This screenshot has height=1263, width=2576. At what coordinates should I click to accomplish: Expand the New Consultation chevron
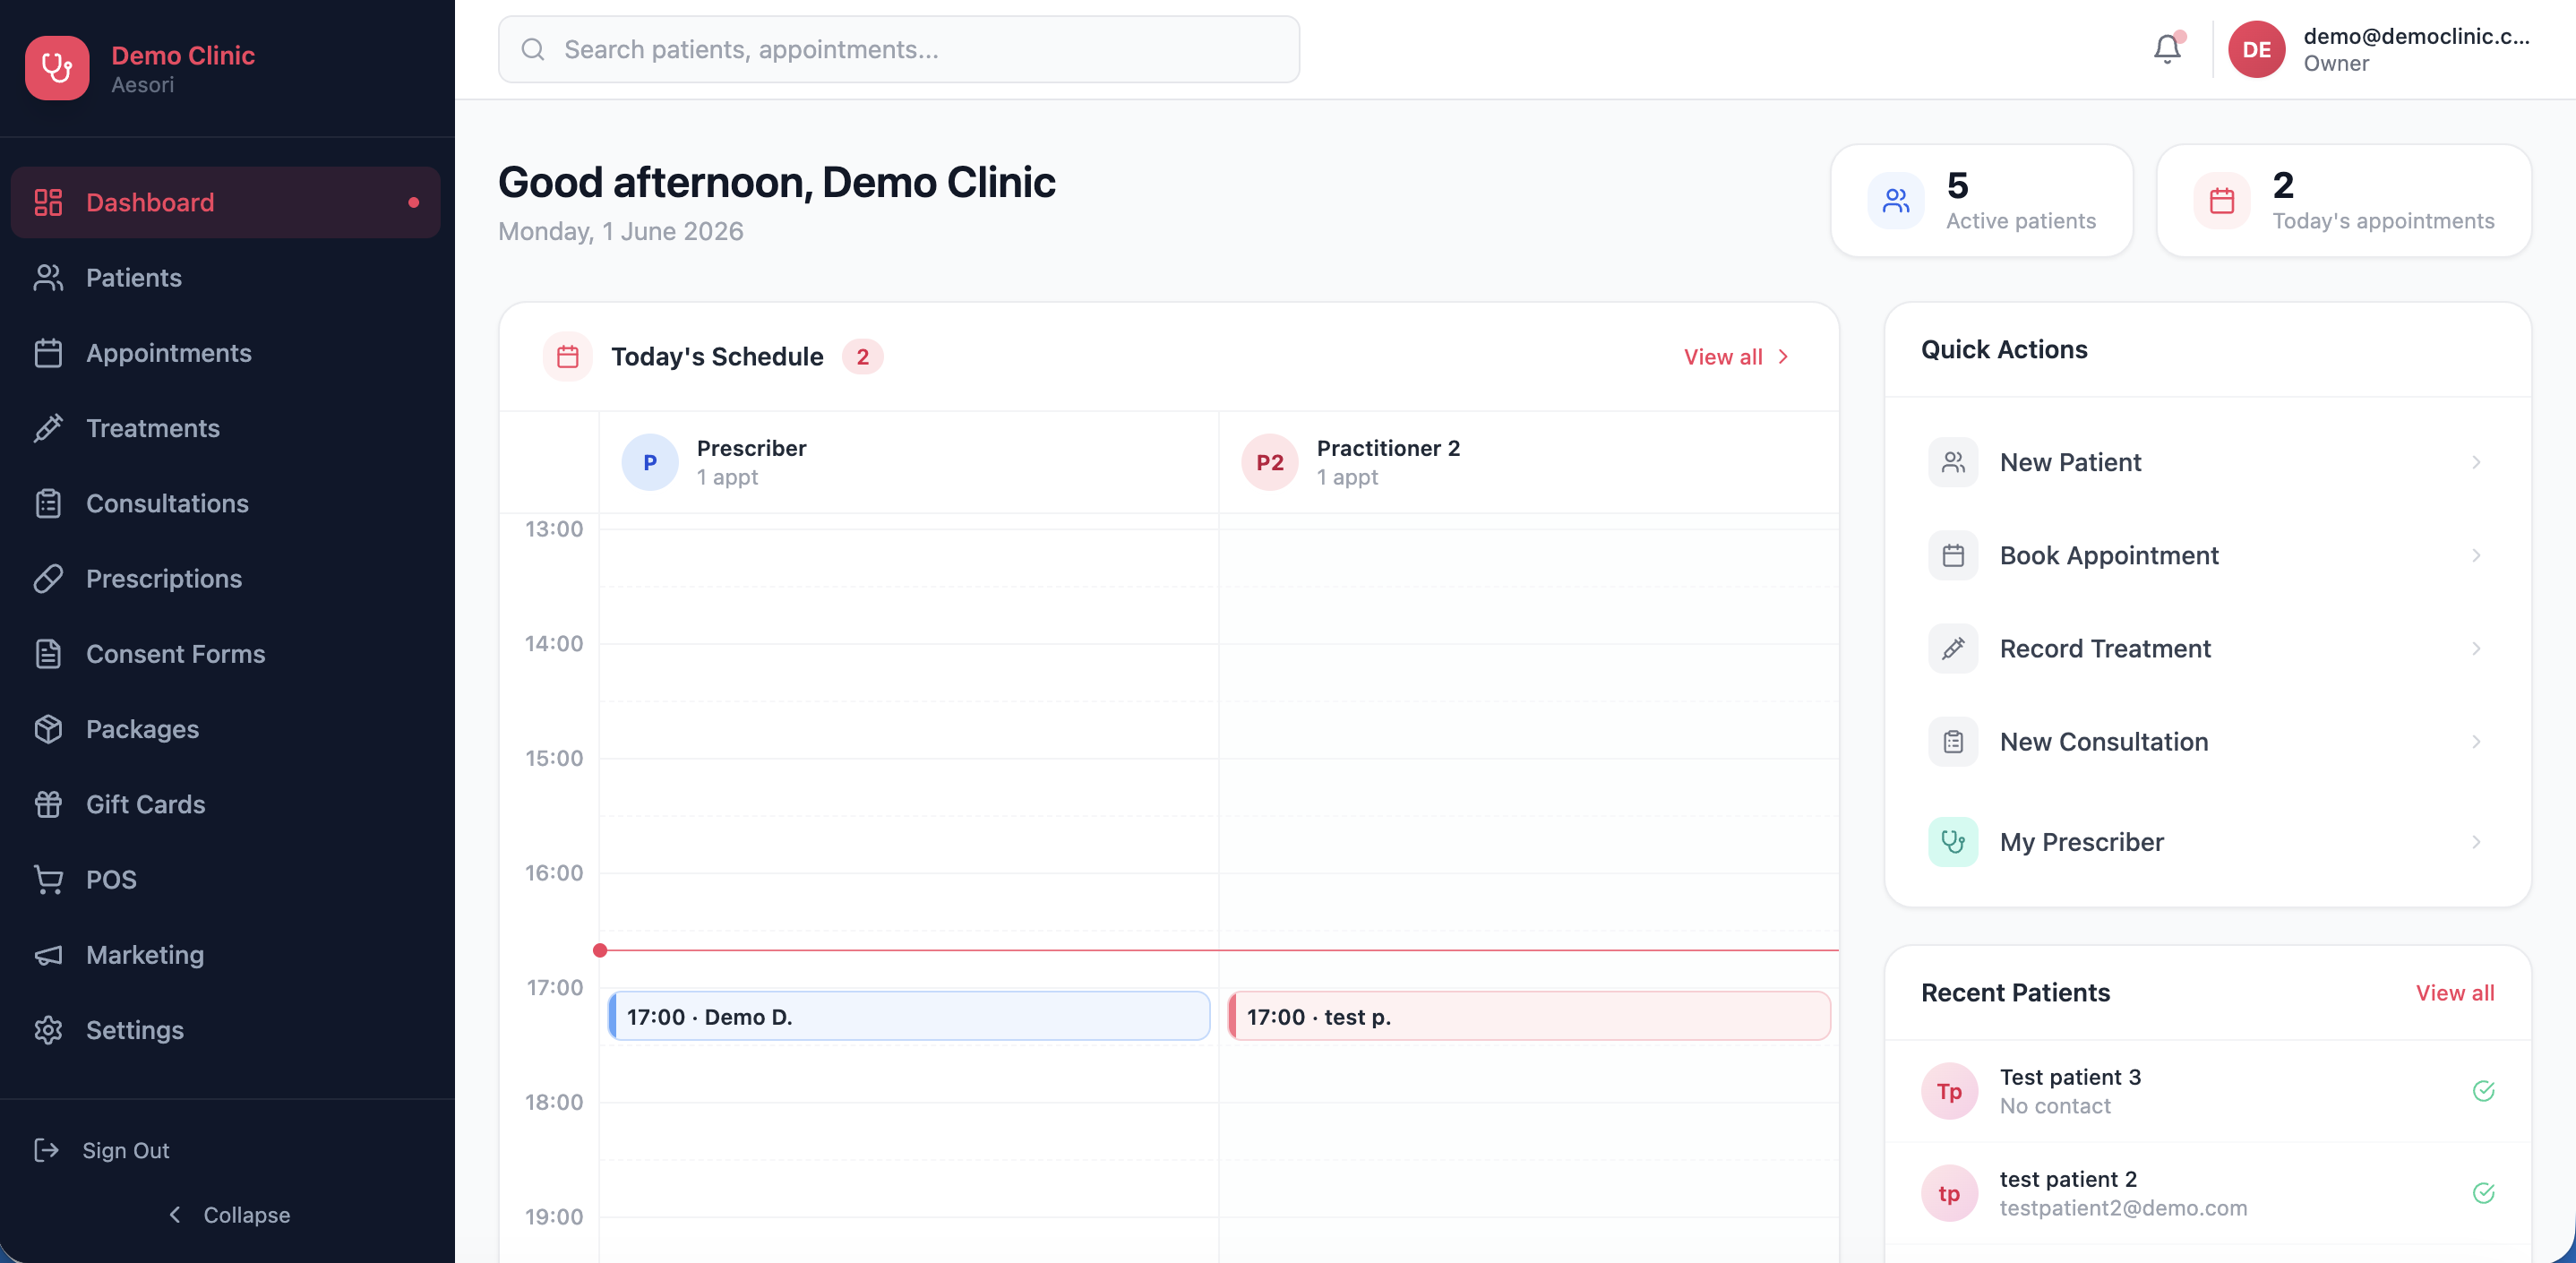2476,742
